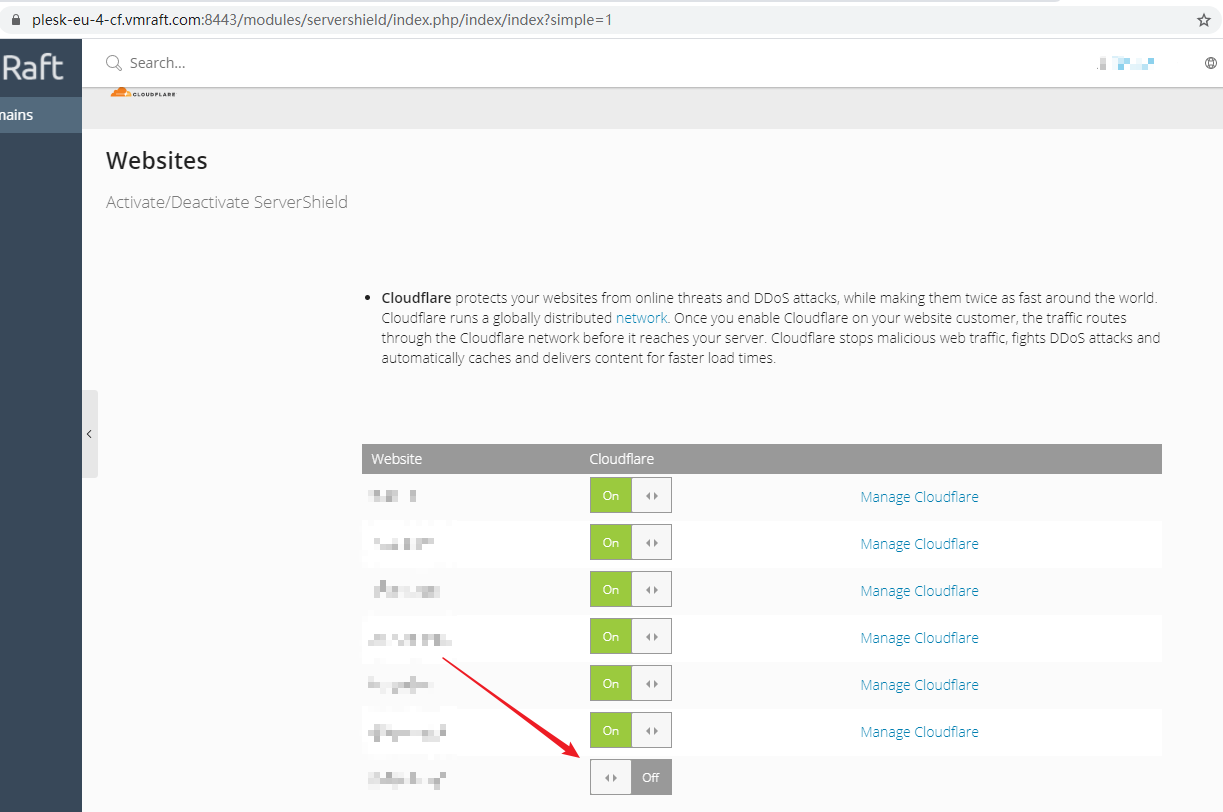Turn on Cloudflare for the Off website
Image resolution: width=1223 pixels, height=812 pixels.
(x=631, y=777)
